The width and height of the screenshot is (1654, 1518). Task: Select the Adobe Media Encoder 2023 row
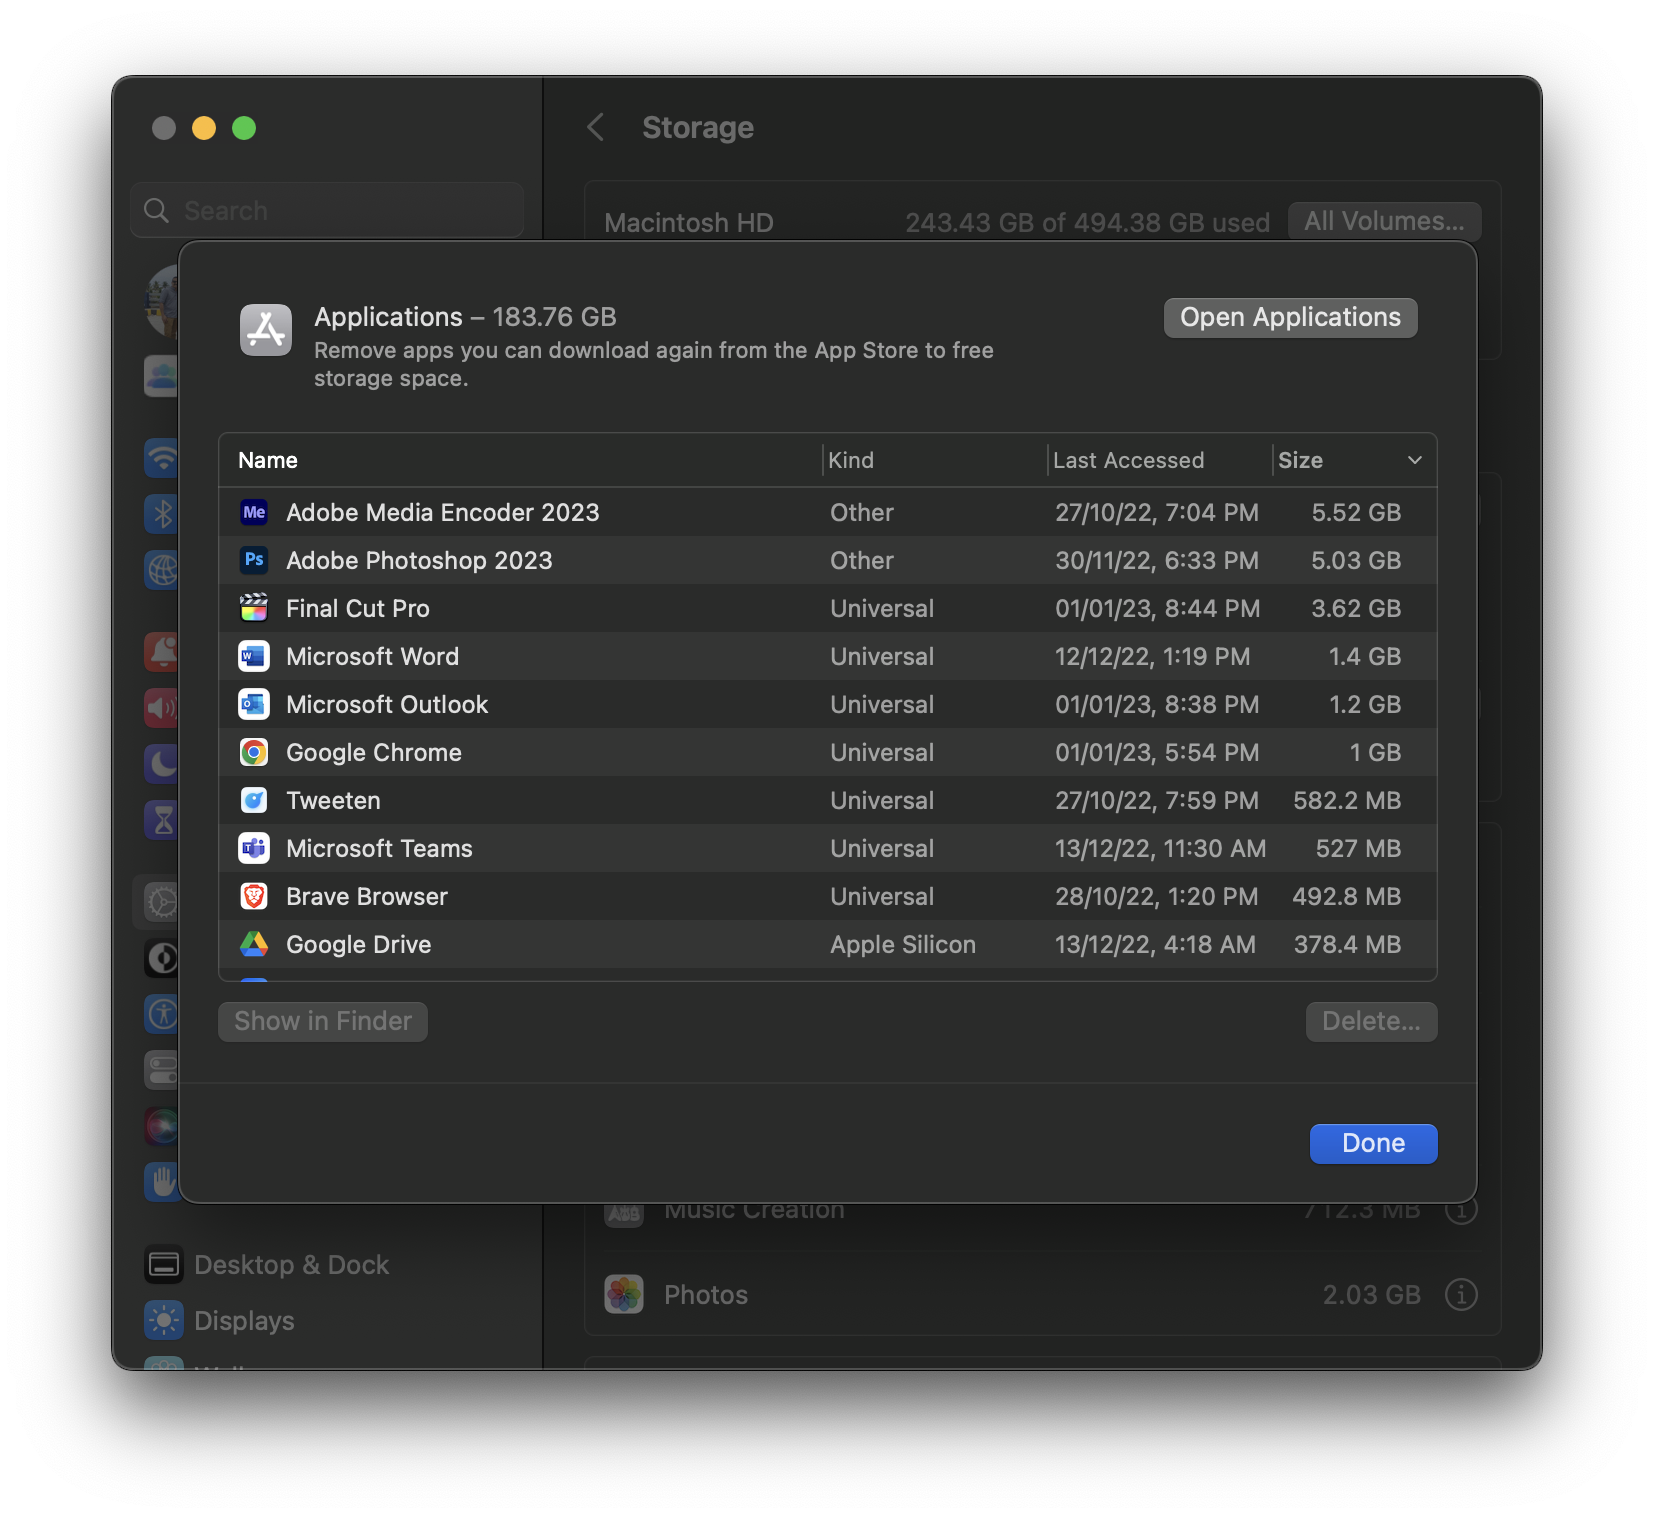(827, 512)
